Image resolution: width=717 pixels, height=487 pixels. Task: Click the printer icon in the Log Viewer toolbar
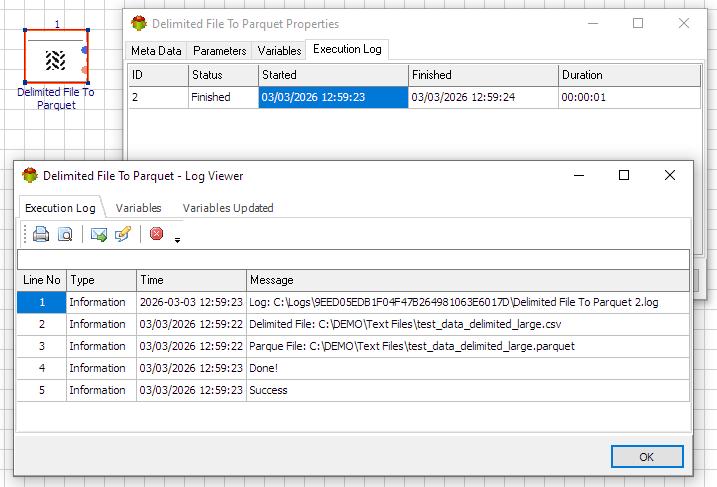[x=41, y=234]
